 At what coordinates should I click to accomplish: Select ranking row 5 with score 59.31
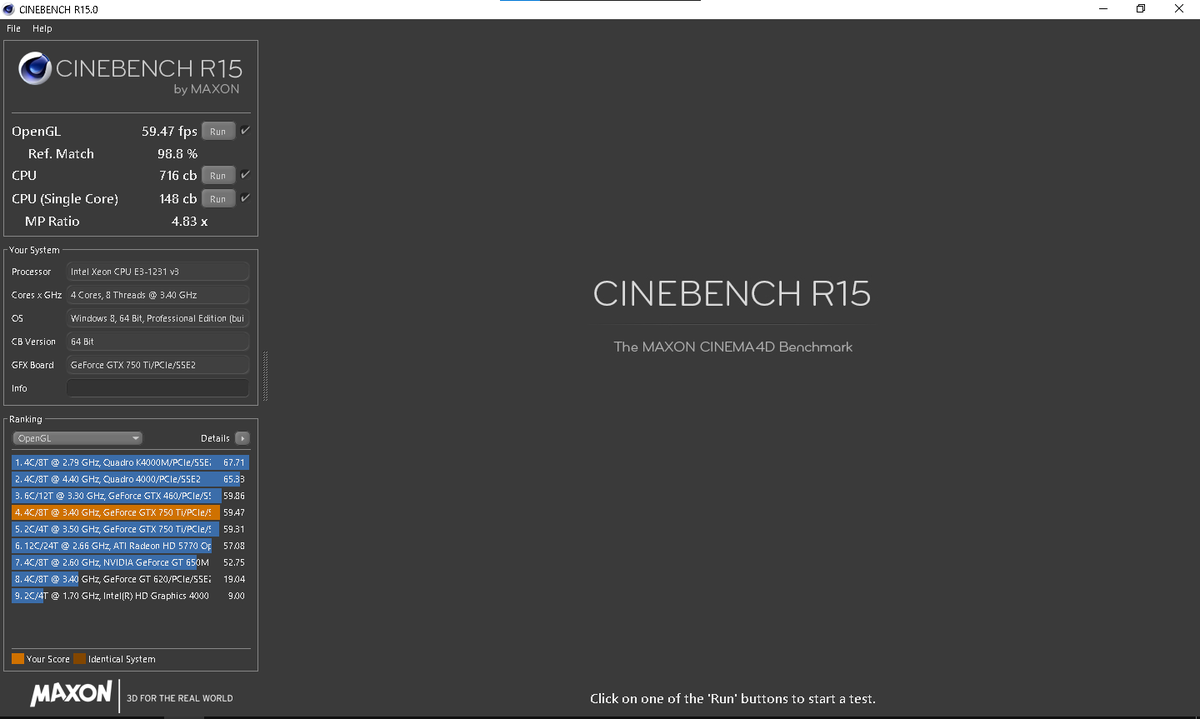coord(131,528)
